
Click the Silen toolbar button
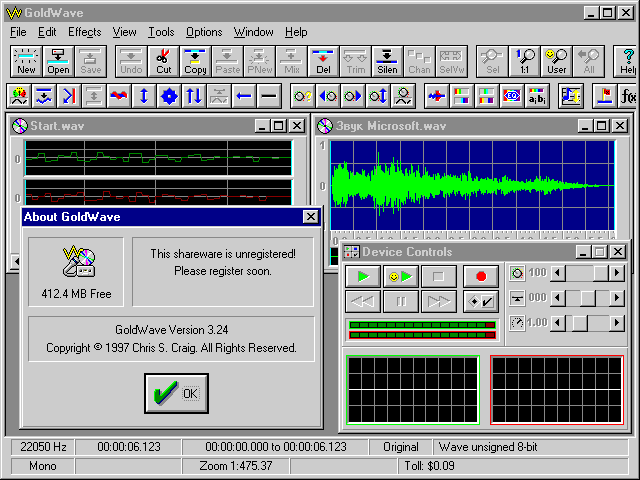click(387, 61)
